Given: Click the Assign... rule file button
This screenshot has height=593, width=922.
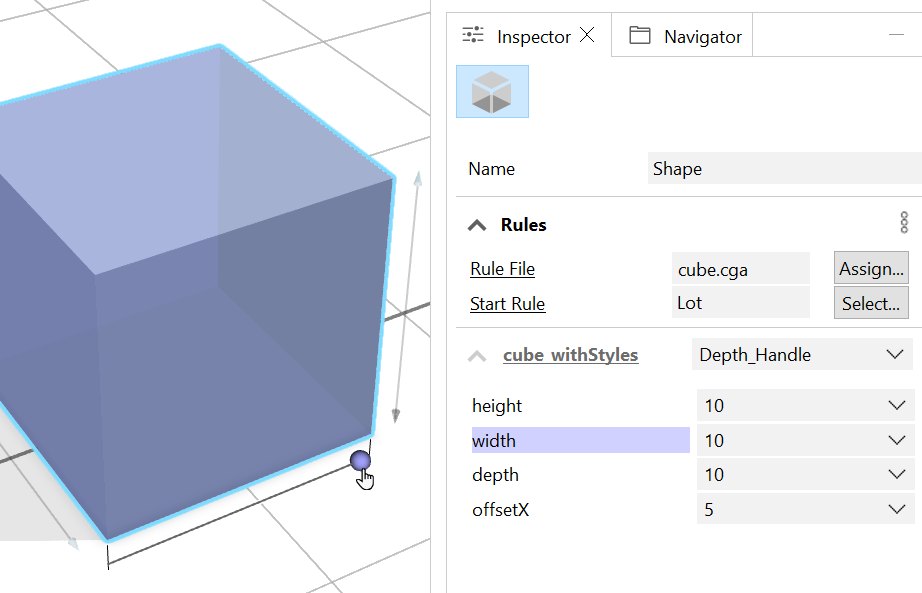Looking at the screenshot, I should 872,269.
